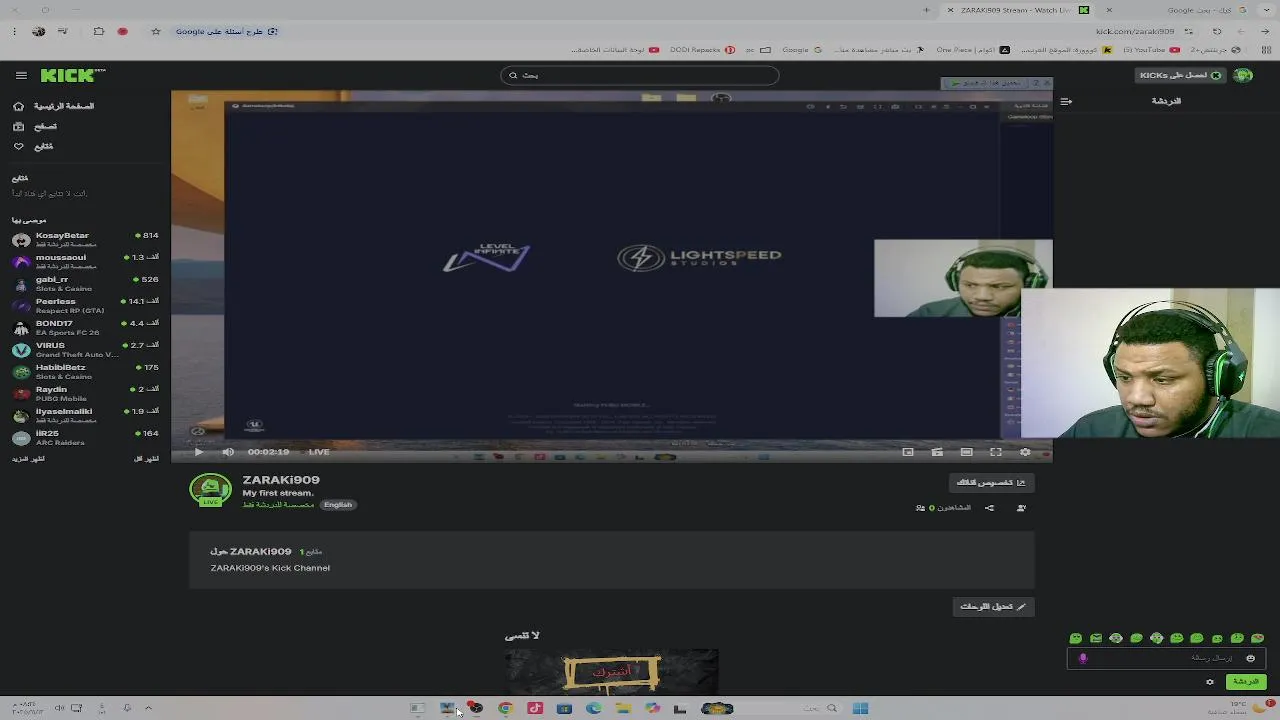Click the Kick search field
Screen dimensions: 1280x720
coord(640,75)
